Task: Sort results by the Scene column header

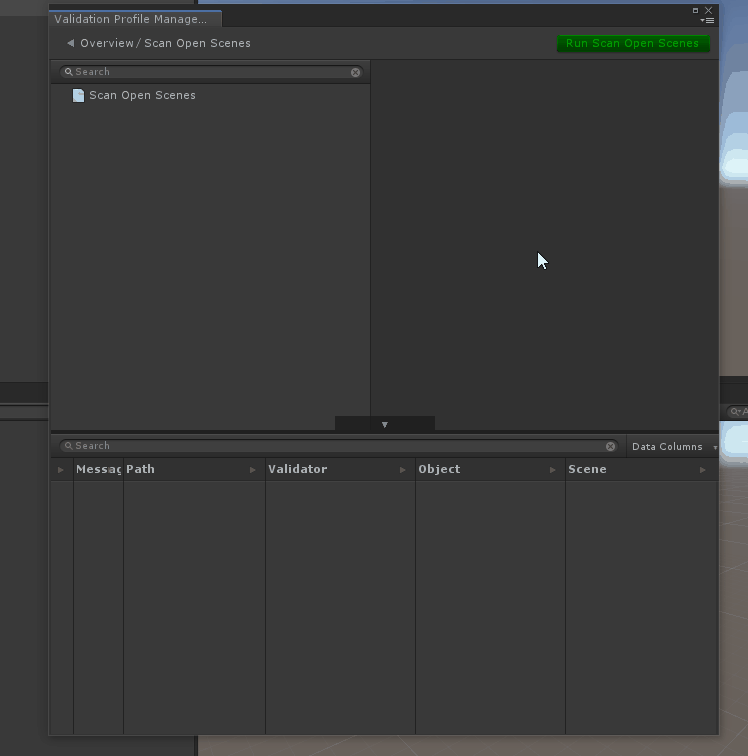Action: 588,469
